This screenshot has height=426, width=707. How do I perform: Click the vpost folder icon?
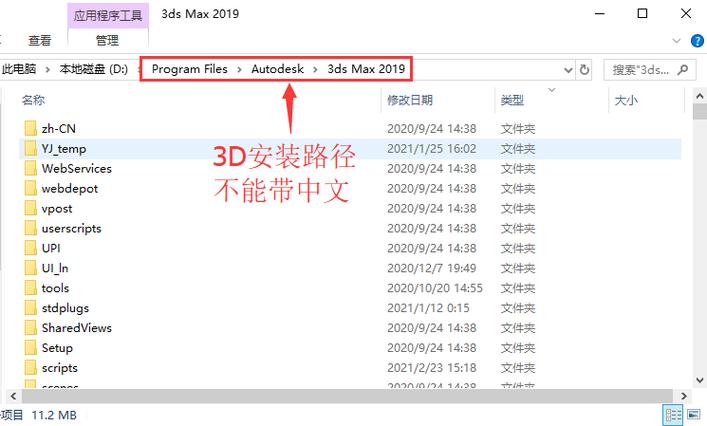[31, 208]
